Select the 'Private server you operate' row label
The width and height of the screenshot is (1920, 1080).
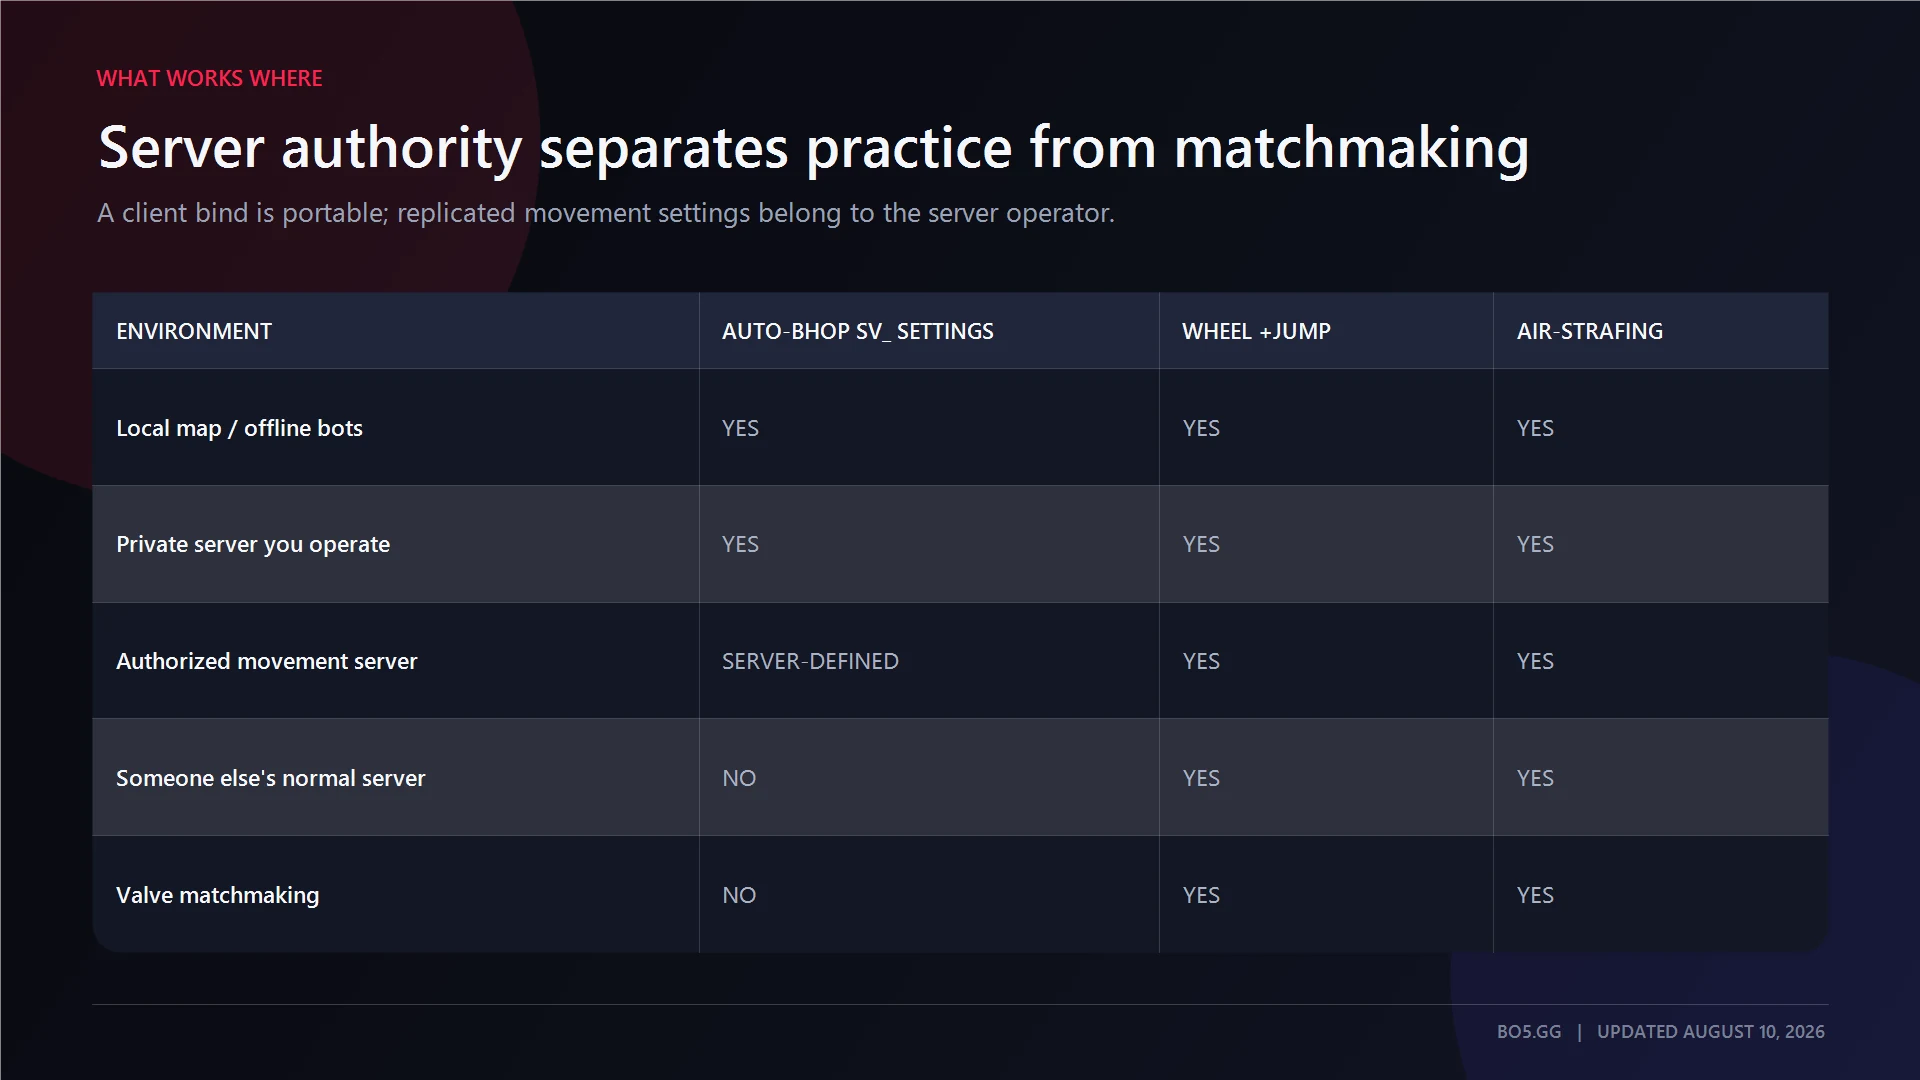coord(253,544)
